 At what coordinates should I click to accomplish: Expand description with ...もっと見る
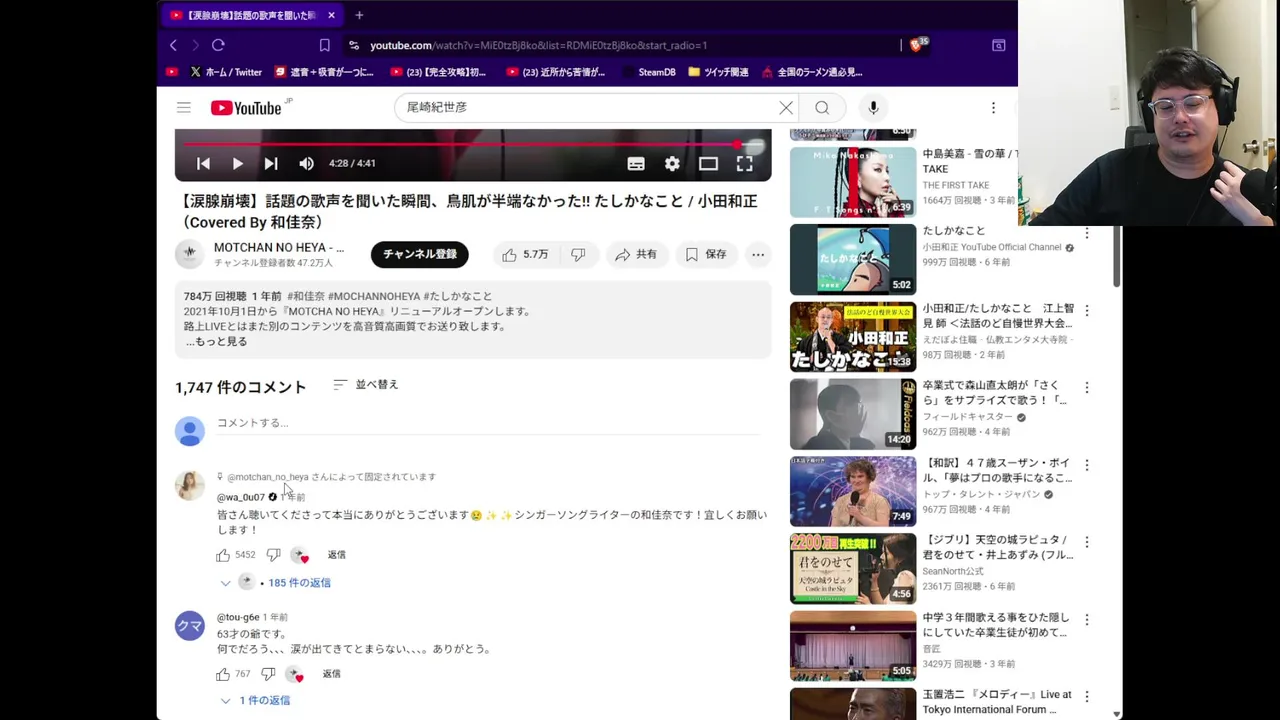pyautogui.click(x=216, y=341)
